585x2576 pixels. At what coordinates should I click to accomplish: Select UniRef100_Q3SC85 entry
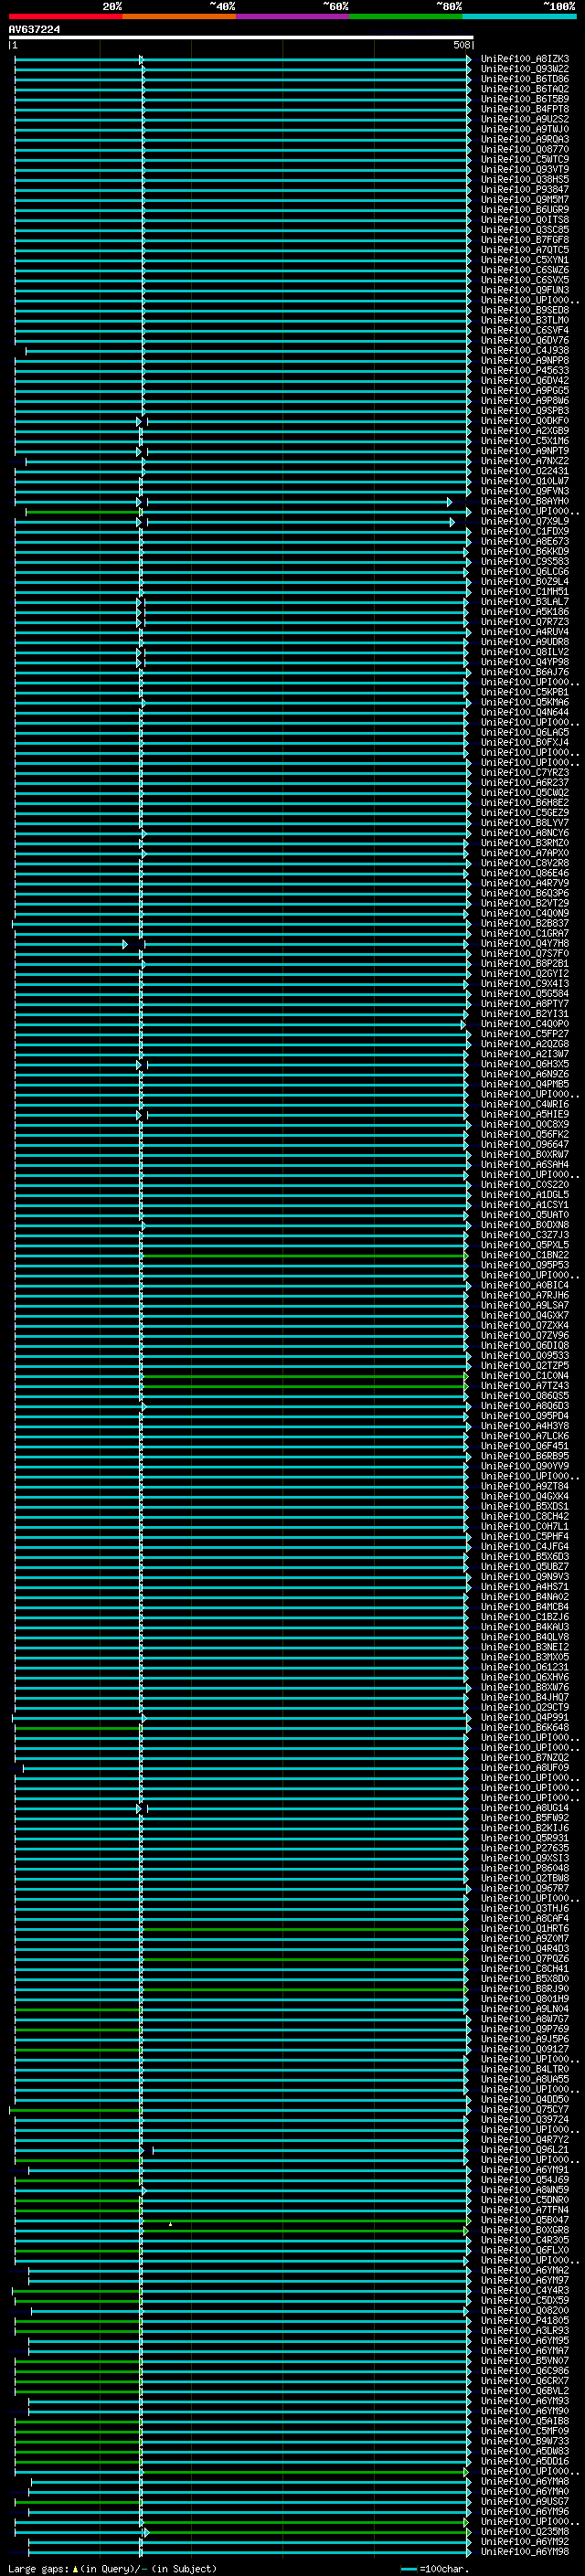tap(525, 229)
